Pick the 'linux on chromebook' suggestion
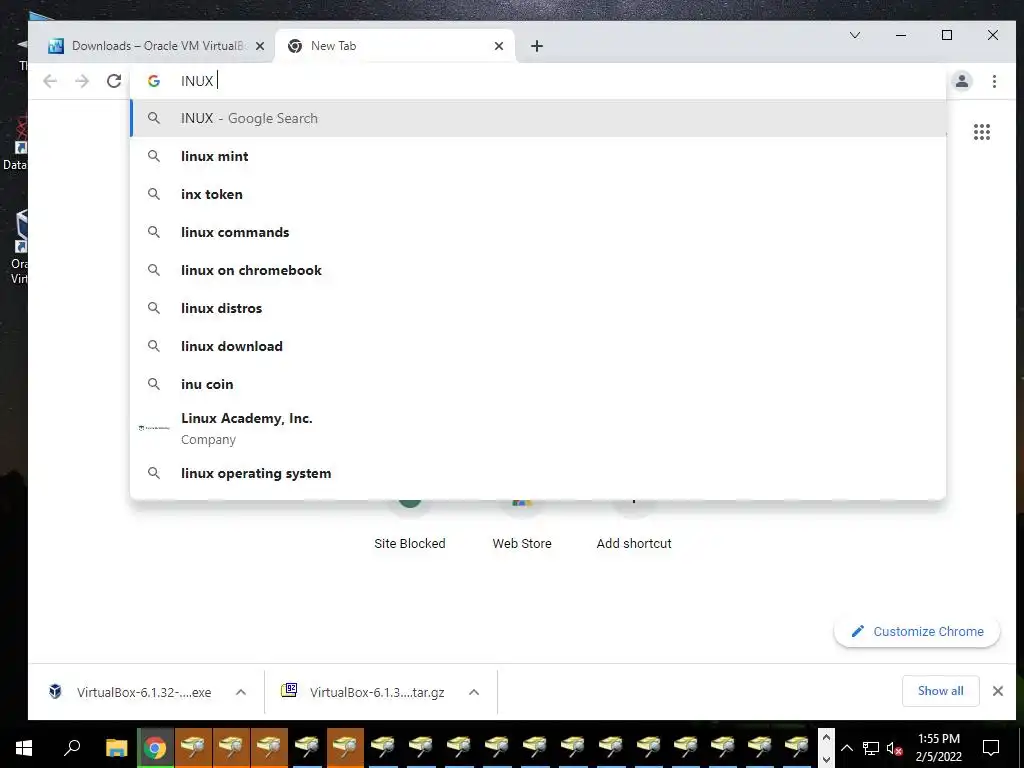1024x768 pixels. 538,270
